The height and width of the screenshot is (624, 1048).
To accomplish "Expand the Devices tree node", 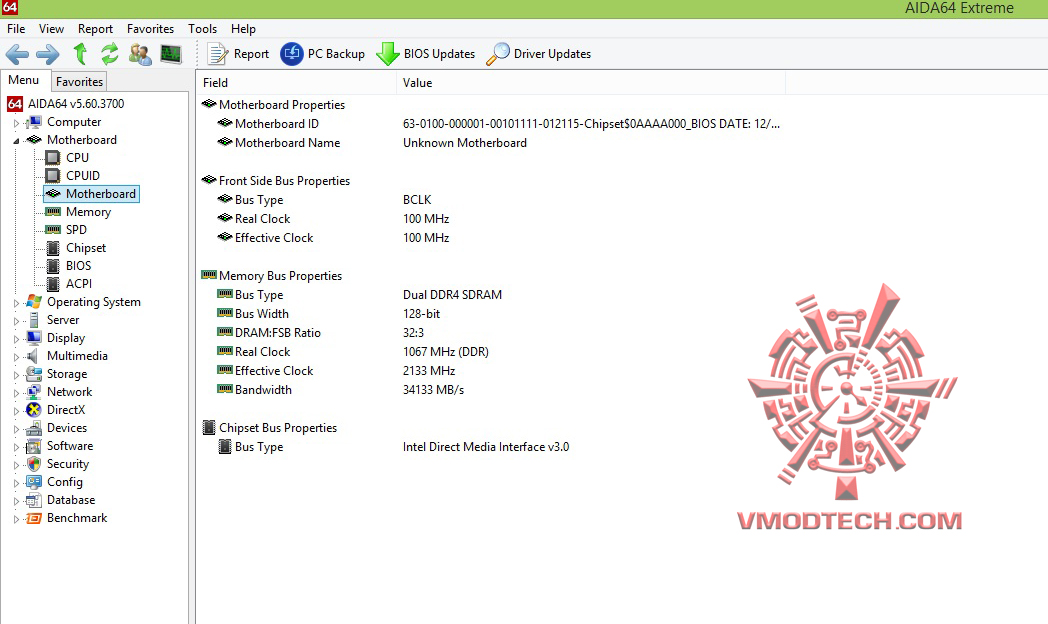I will 16,429.
